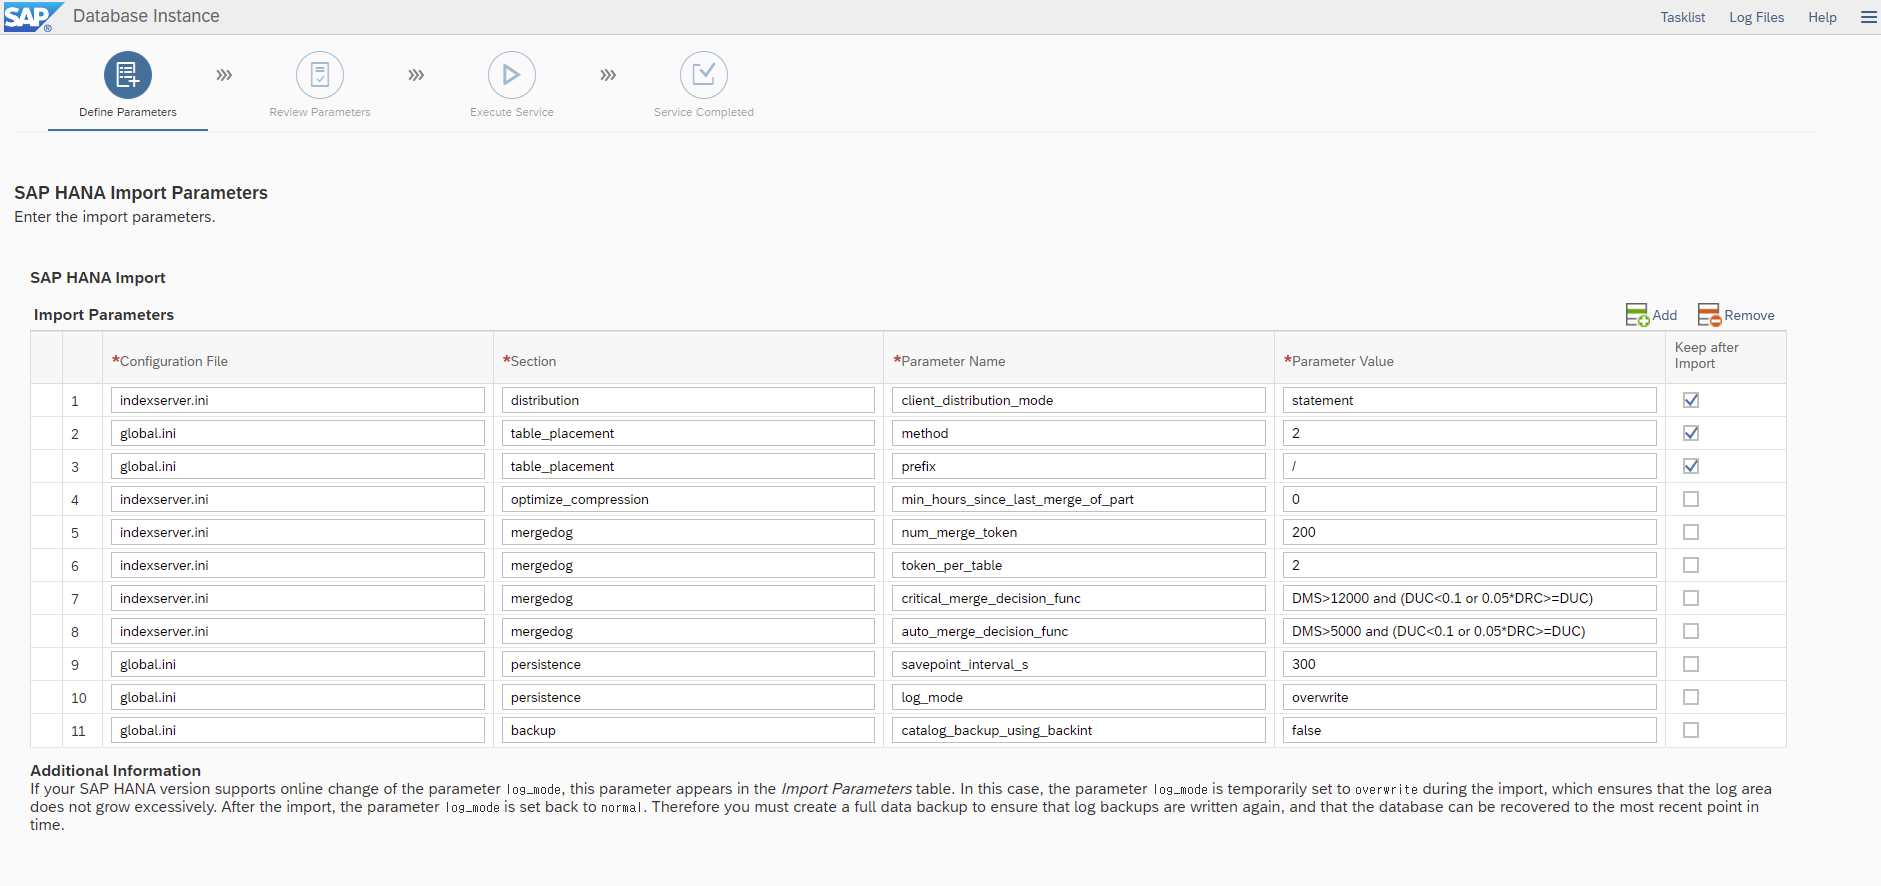The image size is (1881, 886).
Task: Uncheck Keep after Import for prefix row
Action: click(x=1691, y=466)
